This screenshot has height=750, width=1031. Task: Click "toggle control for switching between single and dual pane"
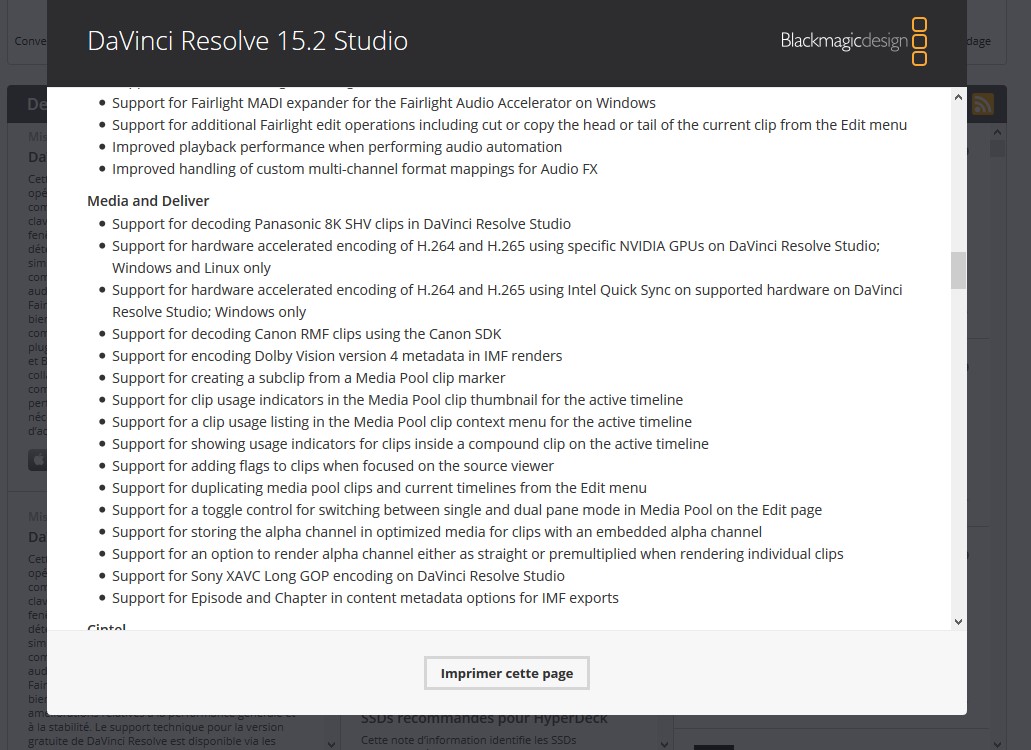(x=467, y=510)
